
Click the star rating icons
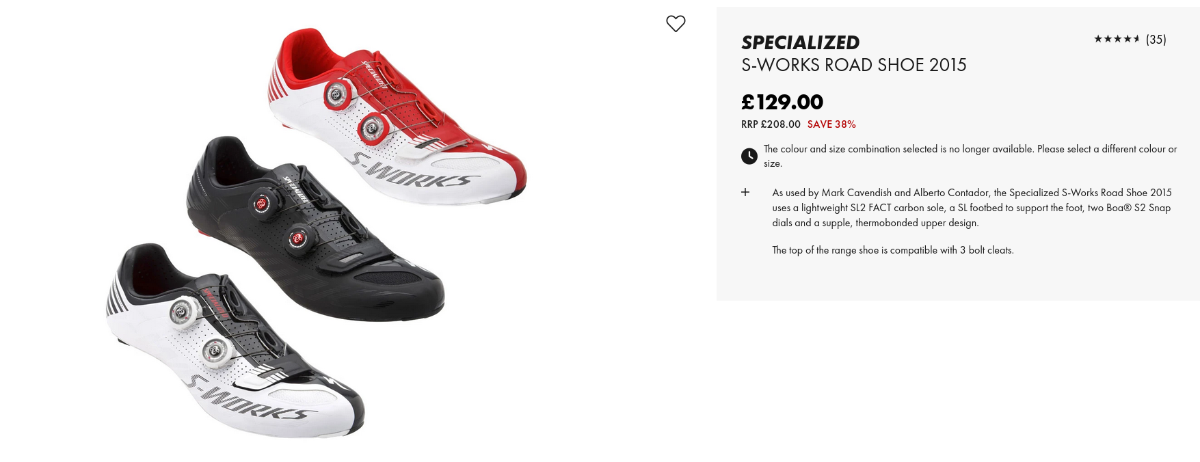point(1117,40)
